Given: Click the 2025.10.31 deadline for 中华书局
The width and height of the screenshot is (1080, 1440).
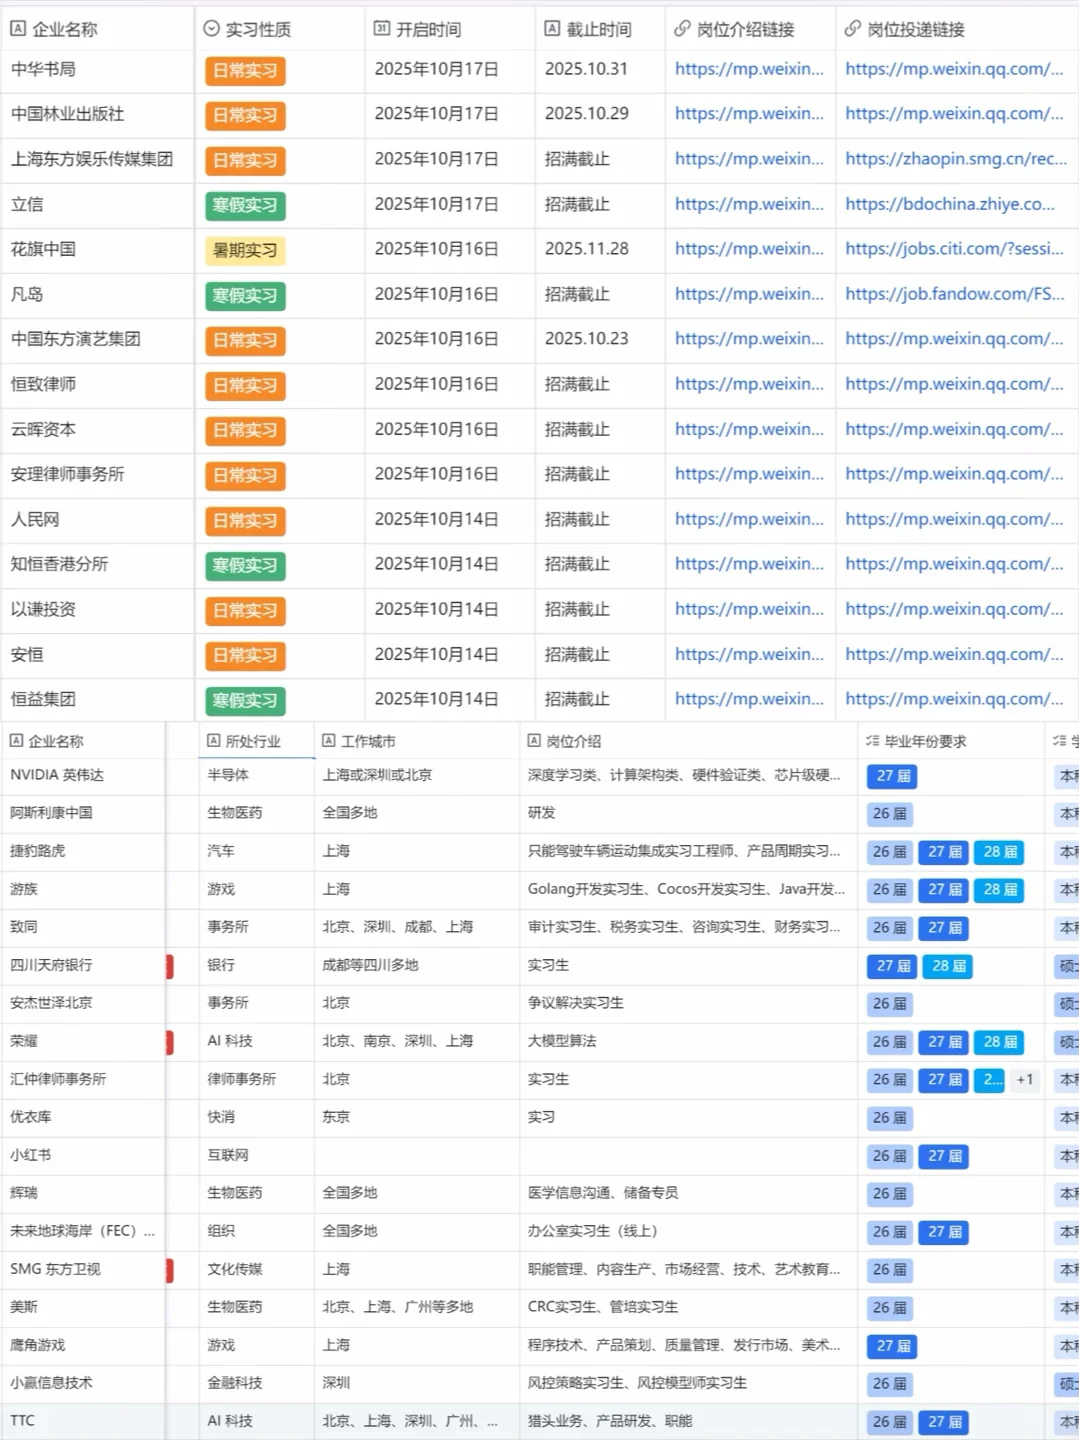Looking at the screenshot, I should pyautogui.click(x=600, y=69).
